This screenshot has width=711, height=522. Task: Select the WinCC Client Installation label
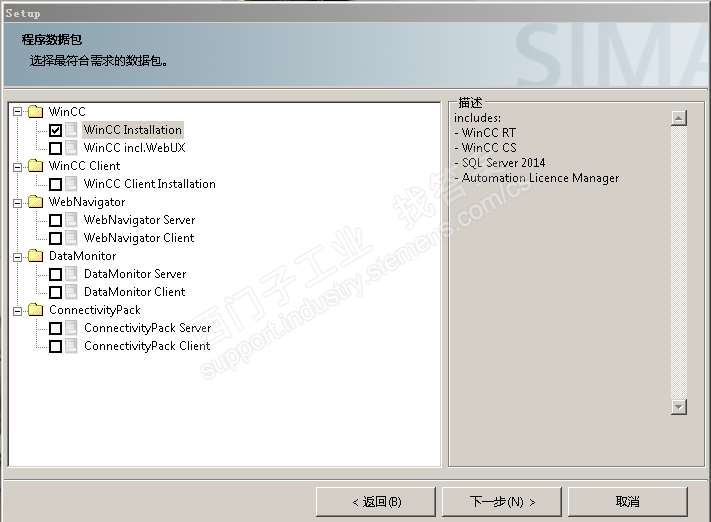(x=150, y=184)
